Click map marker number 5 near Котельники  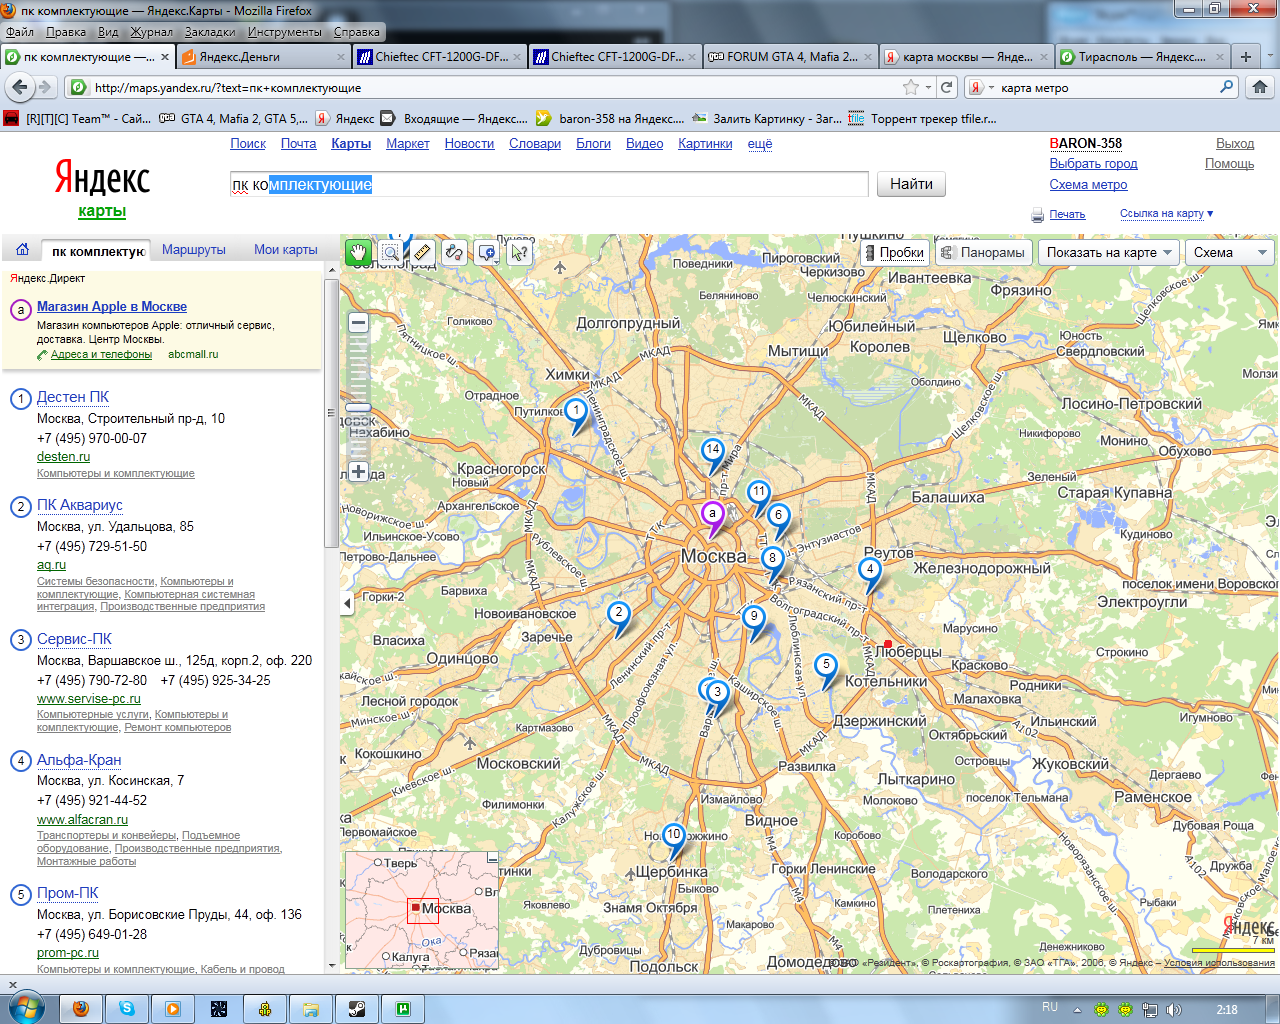tap(826, 665)
